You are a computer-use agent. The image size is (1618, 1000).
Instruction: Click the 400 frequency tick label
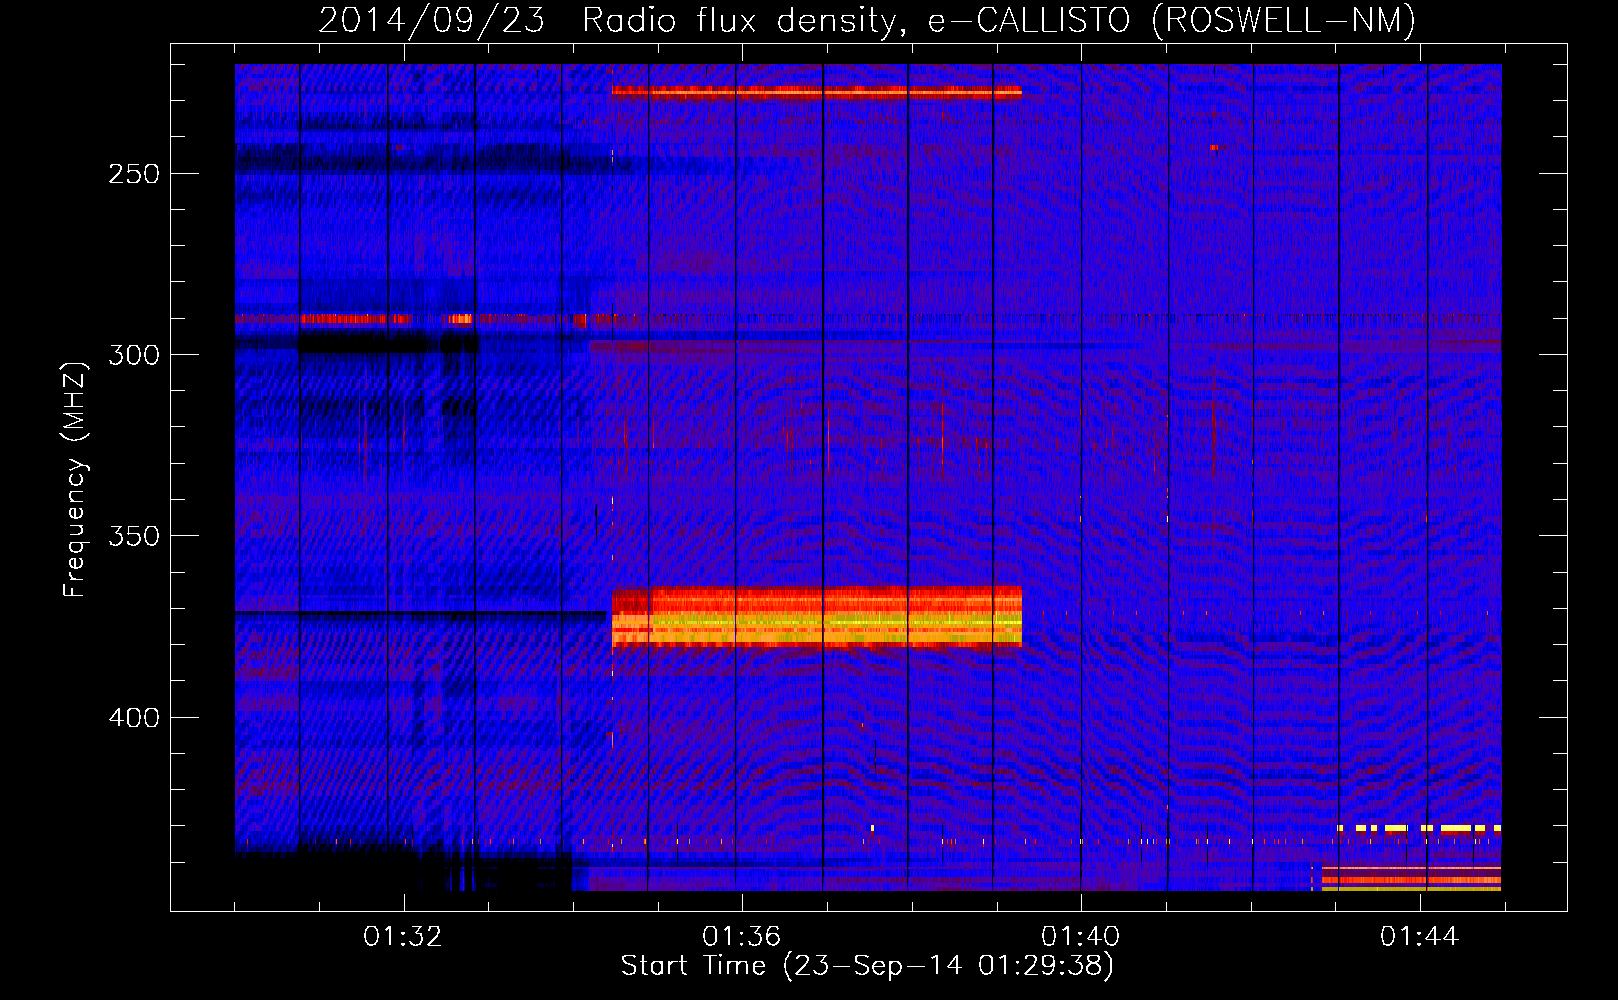134,718
